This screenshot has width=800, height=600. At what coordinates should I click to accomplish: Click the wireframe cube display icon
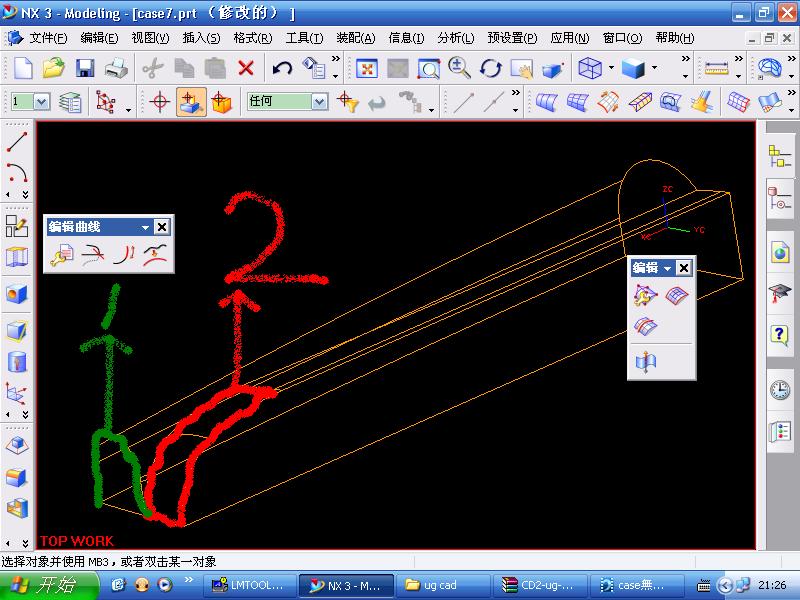click(x=590, y=68)
